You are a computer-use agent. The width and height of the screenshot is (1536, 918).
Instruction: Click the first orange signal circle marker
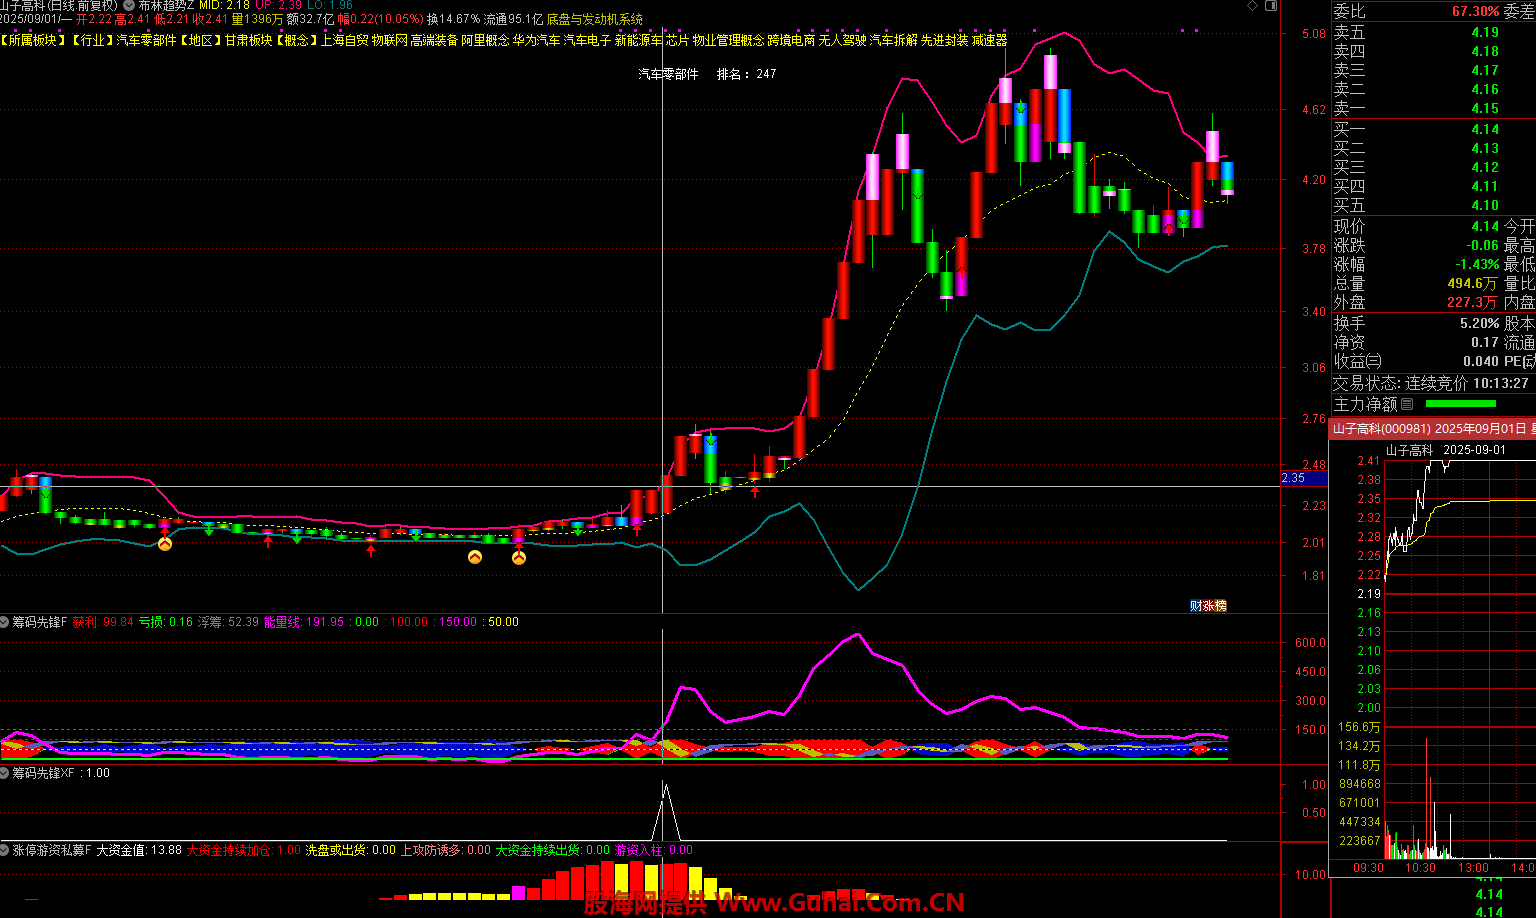click(x=165, y=544)
